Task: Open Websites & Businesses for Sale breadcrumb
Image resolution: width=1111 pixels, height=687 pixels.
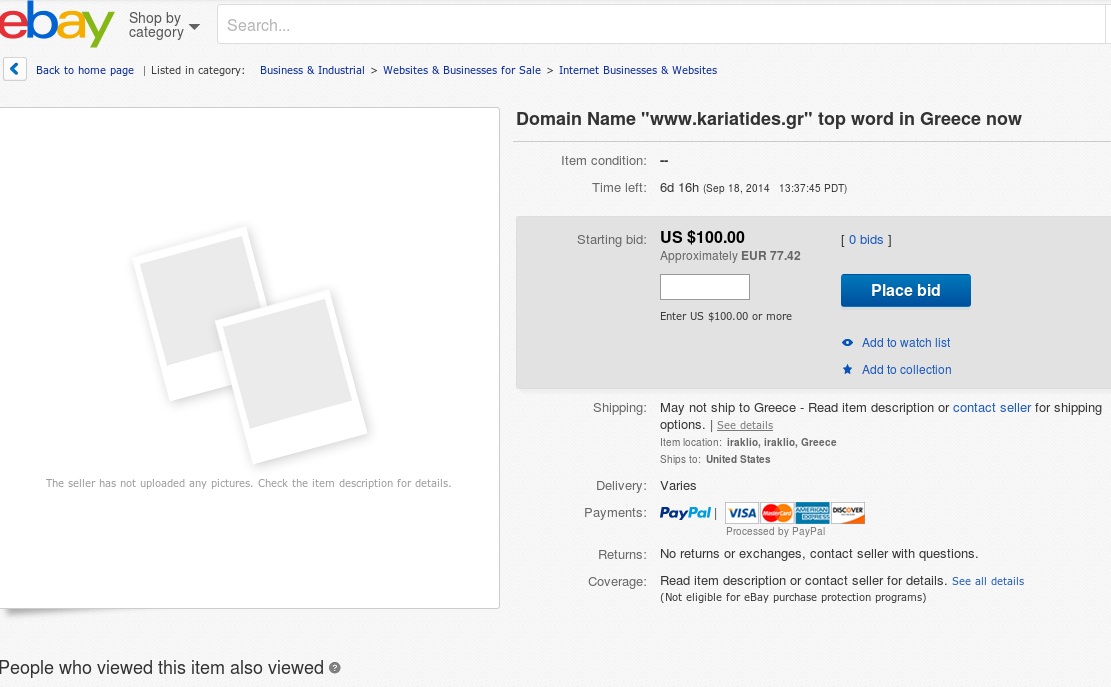Action: coord(461,70)
